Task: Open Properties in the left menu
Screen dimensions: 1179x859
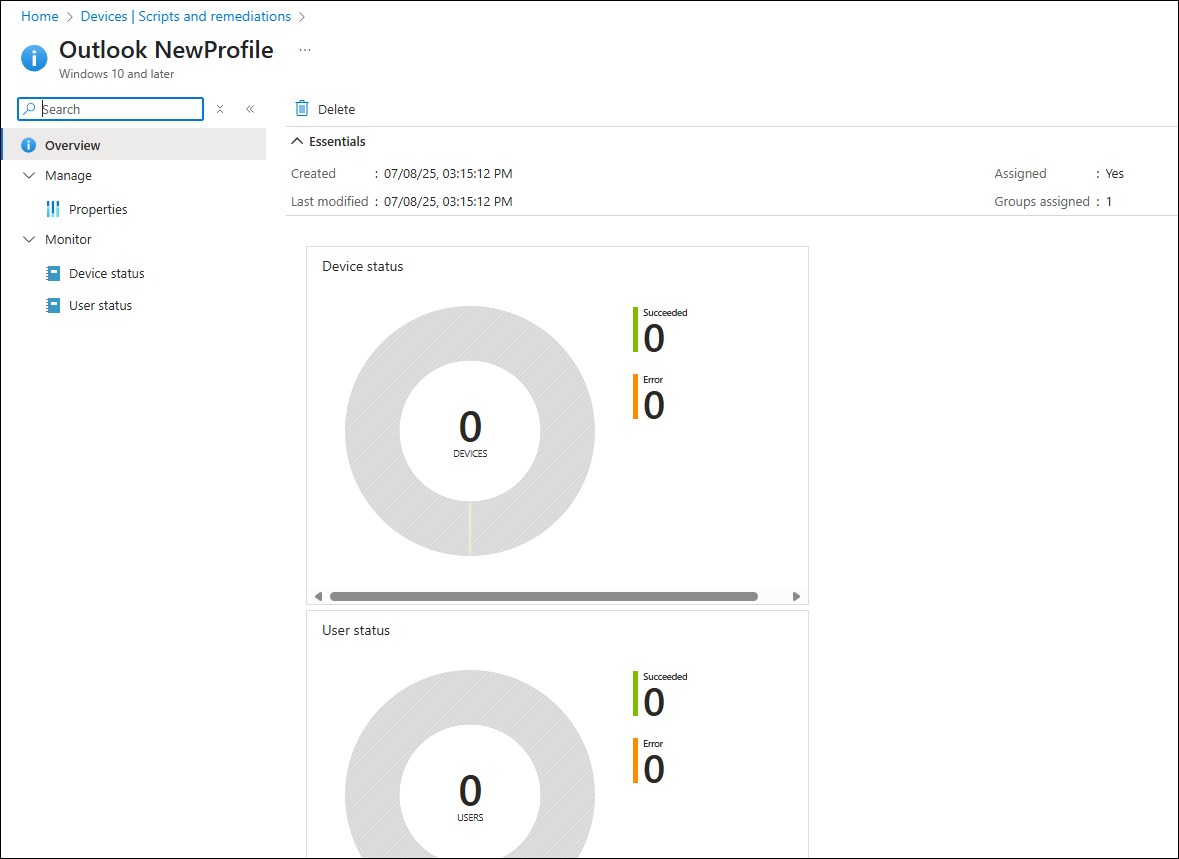Action: (x=98, y=209)
